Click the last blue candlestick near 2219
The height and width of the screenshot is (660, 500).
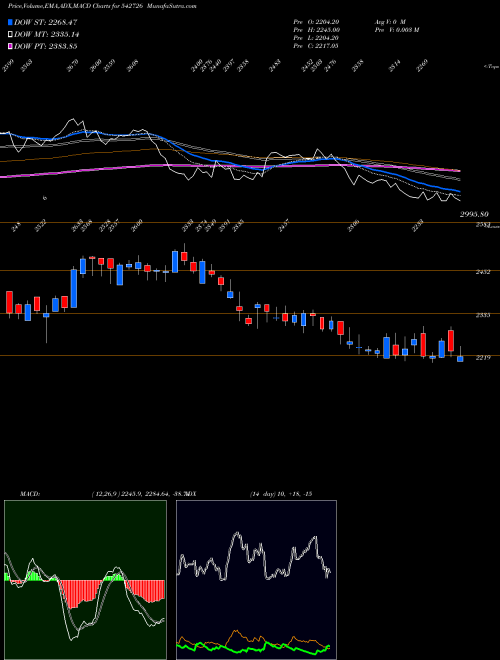click(460, 359)
